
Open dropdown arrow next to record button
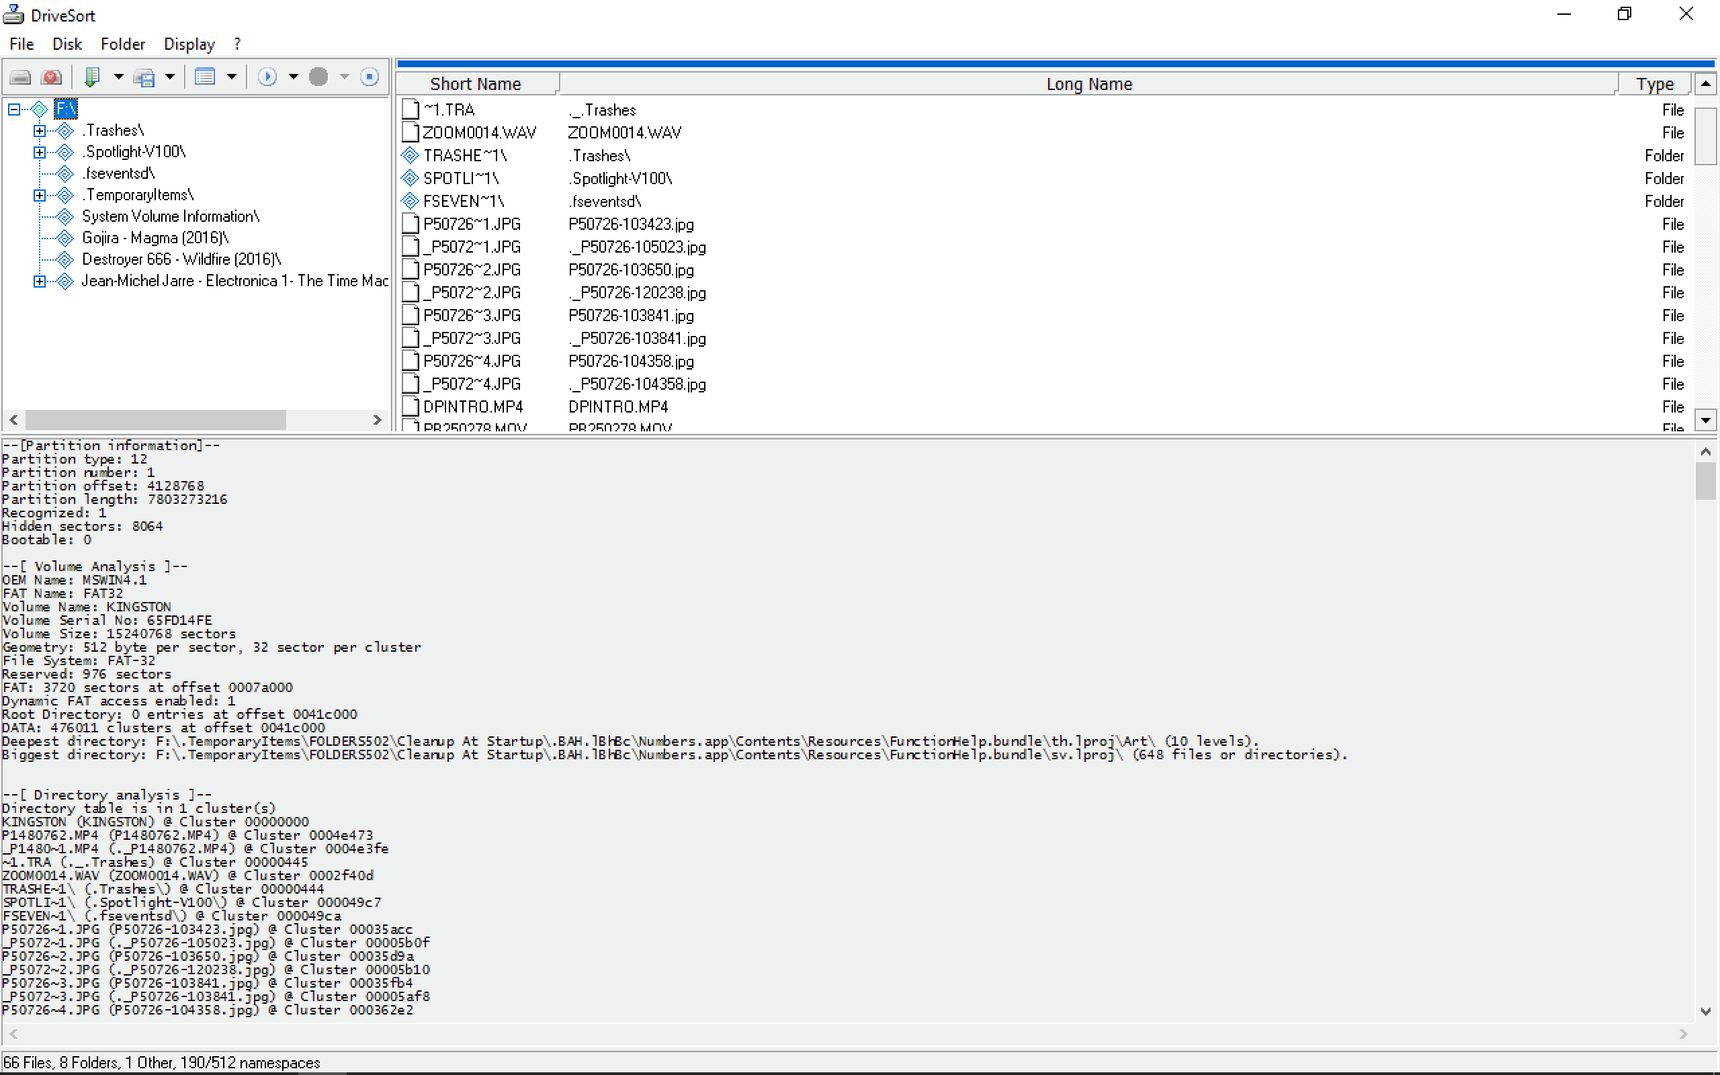344,77
